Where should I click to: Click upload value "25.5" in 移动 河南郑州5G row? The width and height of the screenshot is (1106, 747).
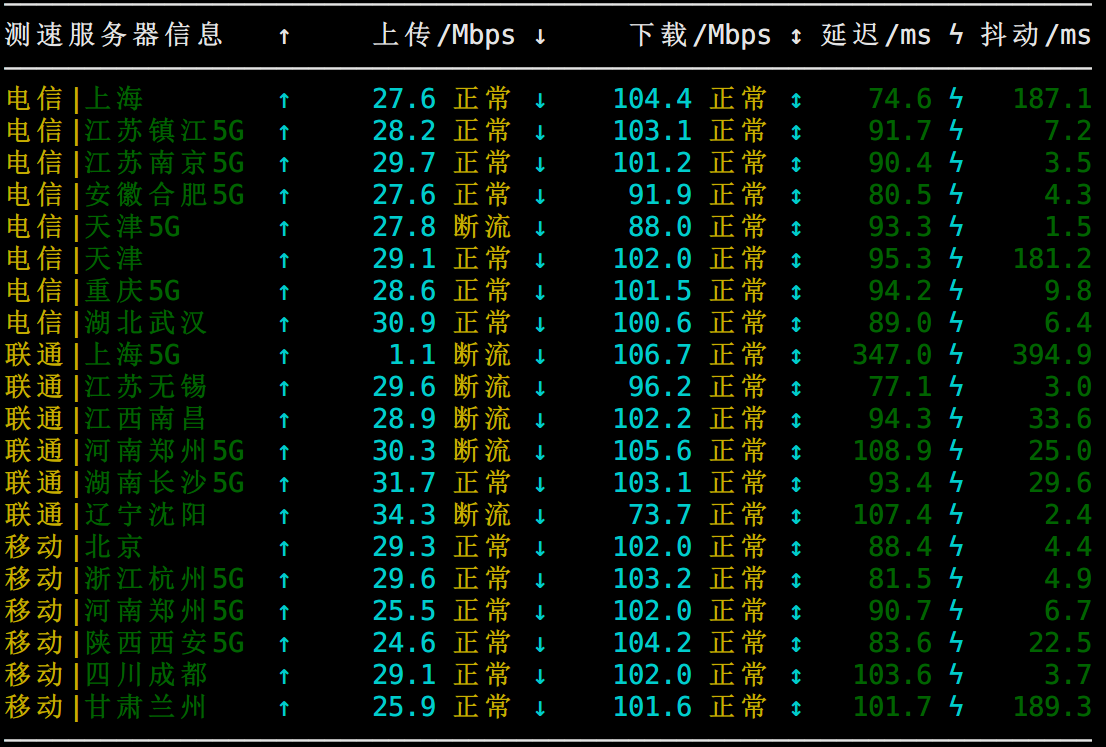pyautogui.click(x=404, y=611)
